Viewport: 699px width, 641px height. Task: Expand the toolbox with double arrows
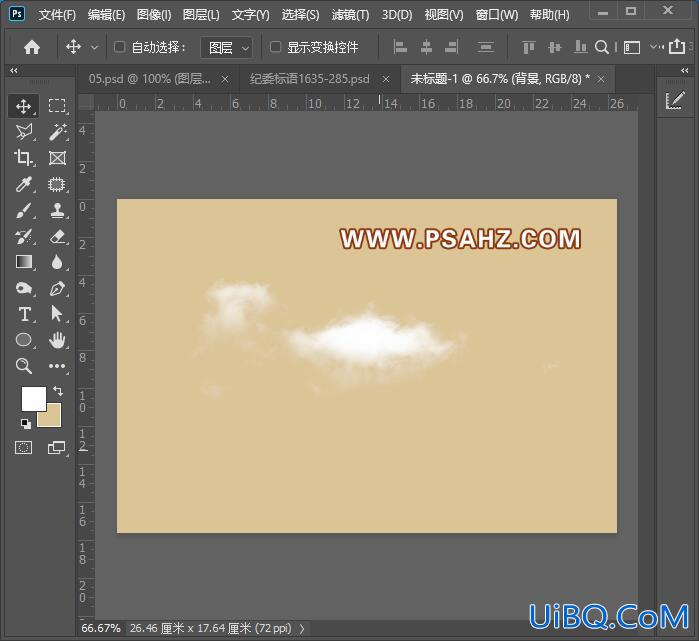point(14,70)
